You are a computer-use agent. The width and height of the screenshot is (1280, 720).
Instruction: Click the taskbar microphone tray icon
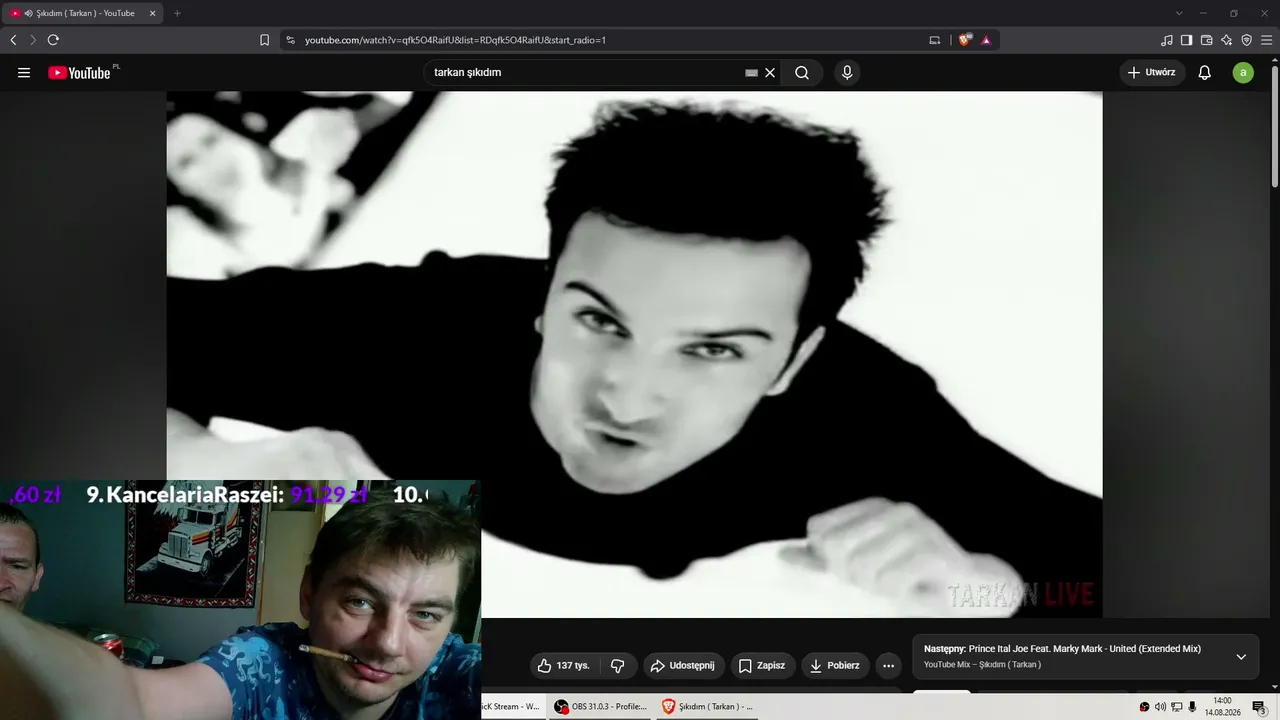point(1192,707)
